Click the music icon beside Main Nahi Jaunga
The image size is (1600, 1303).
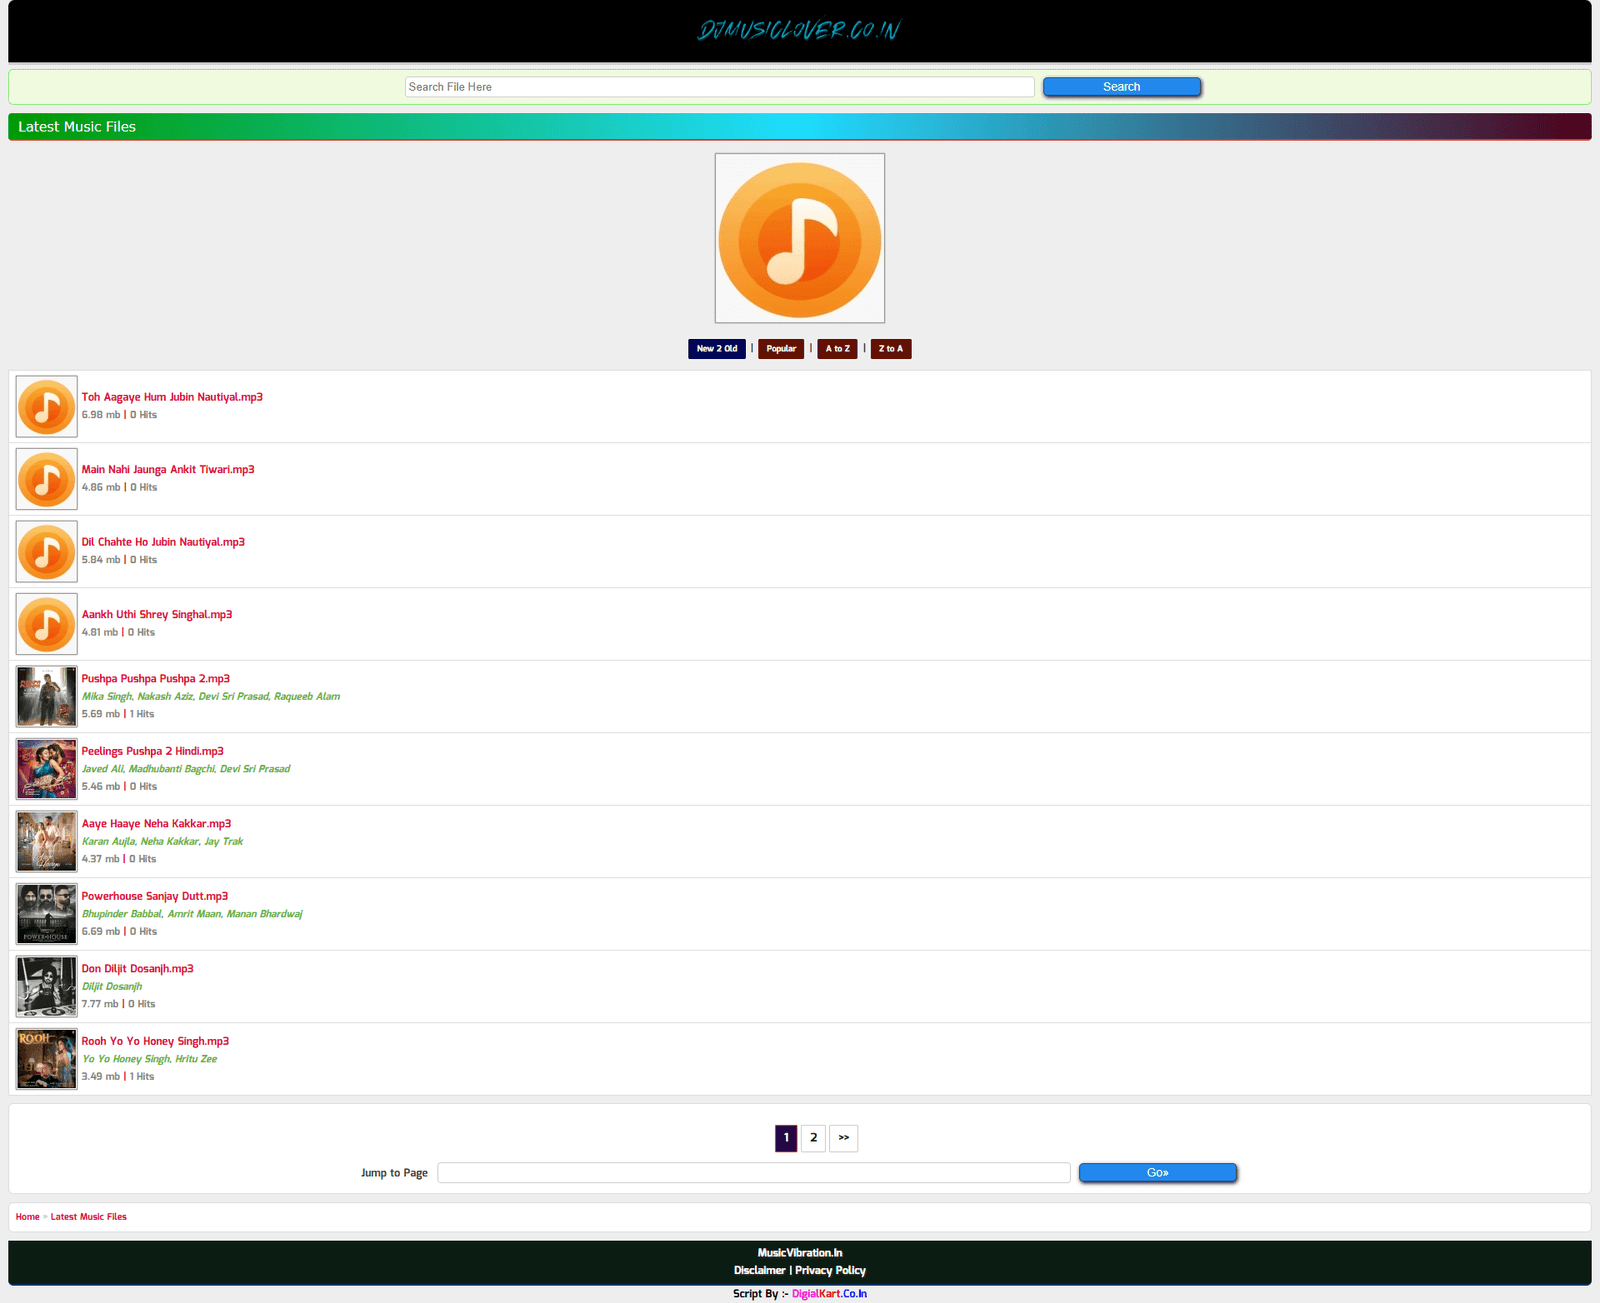pyautogui.click(x=46, y=479)
